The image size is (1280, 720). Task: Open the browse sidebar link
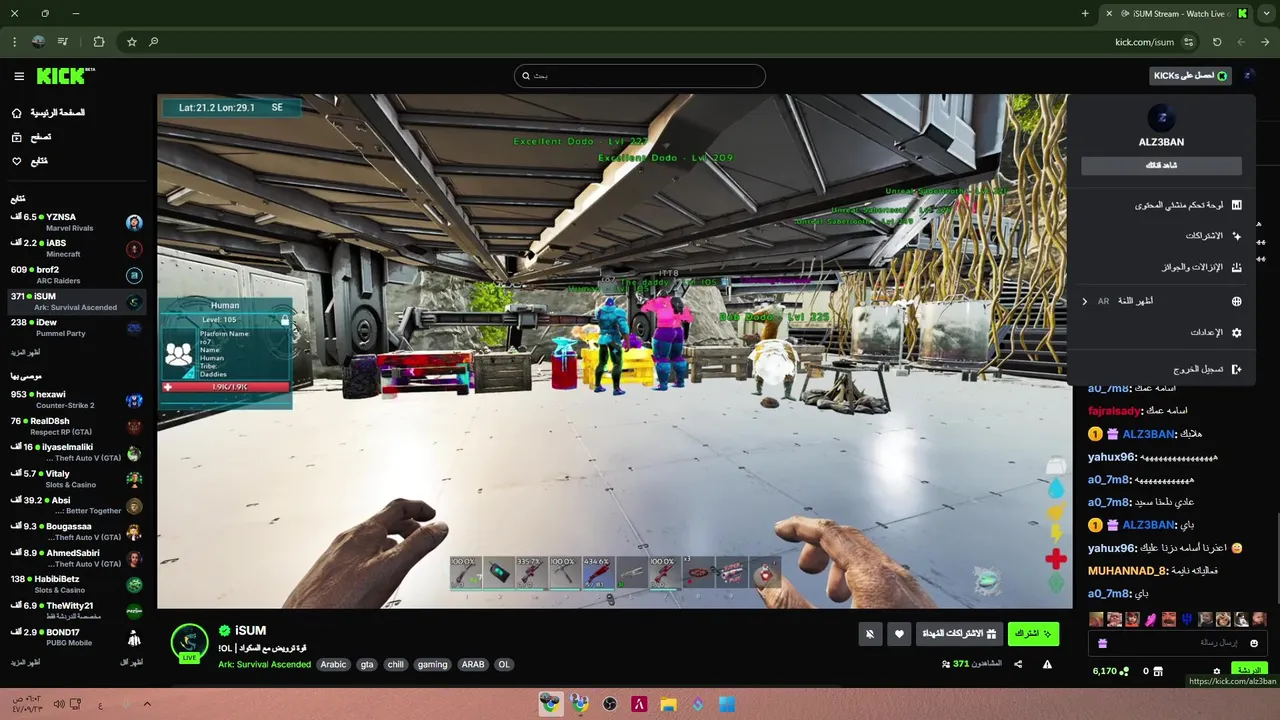pyautogui.click(x=31, y=137)
